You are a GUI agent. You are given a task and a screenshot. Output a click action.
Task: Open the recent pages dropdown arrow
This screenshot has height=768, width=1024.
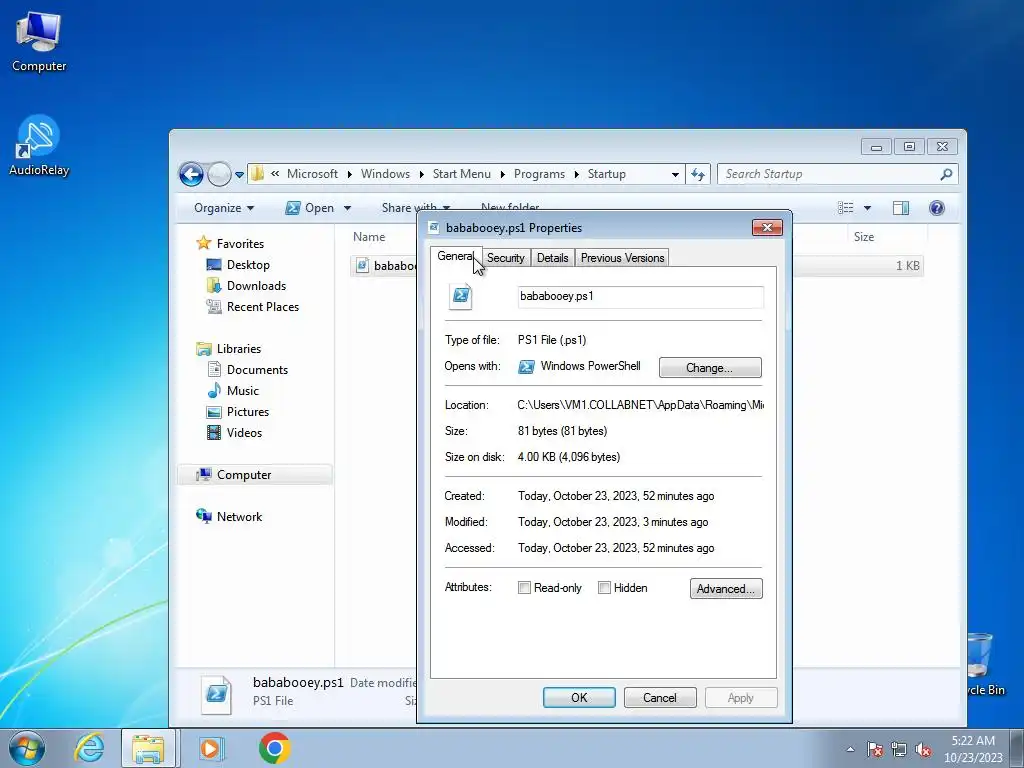239,175
